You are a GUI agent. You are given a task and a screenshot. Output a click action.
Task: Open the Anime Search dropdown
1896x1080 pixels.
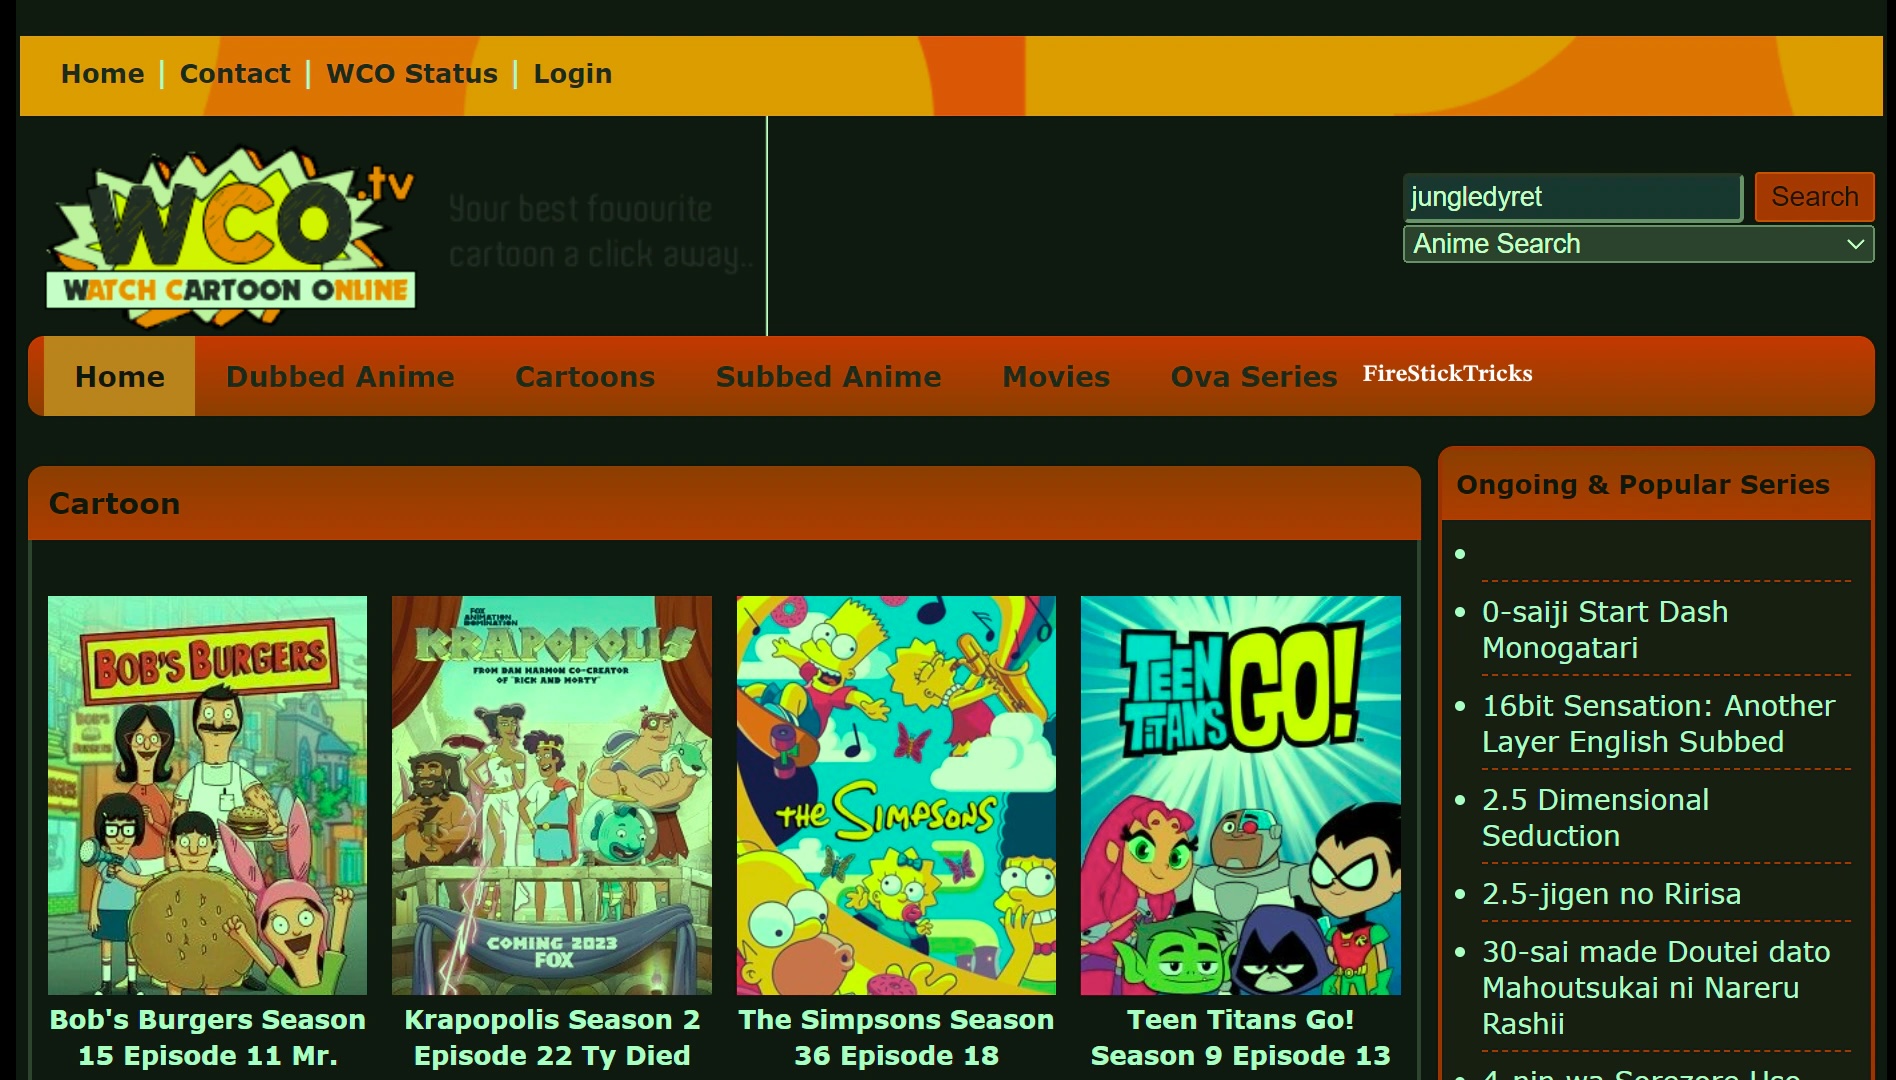click(x=1637, y=243)
